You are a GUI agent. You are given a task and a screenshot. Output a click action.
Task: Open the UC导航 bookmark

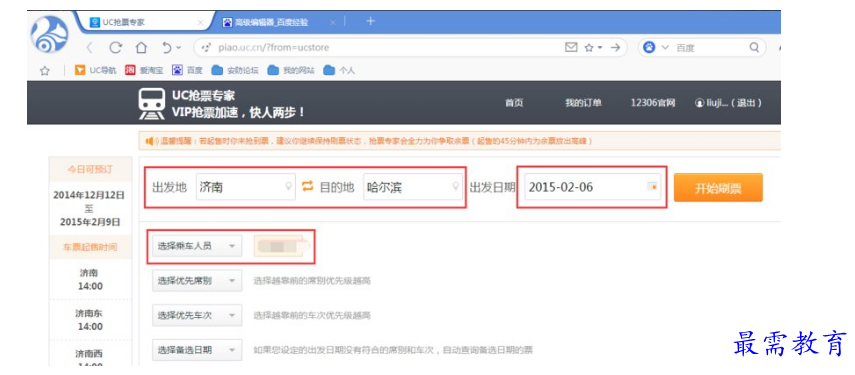95,70
